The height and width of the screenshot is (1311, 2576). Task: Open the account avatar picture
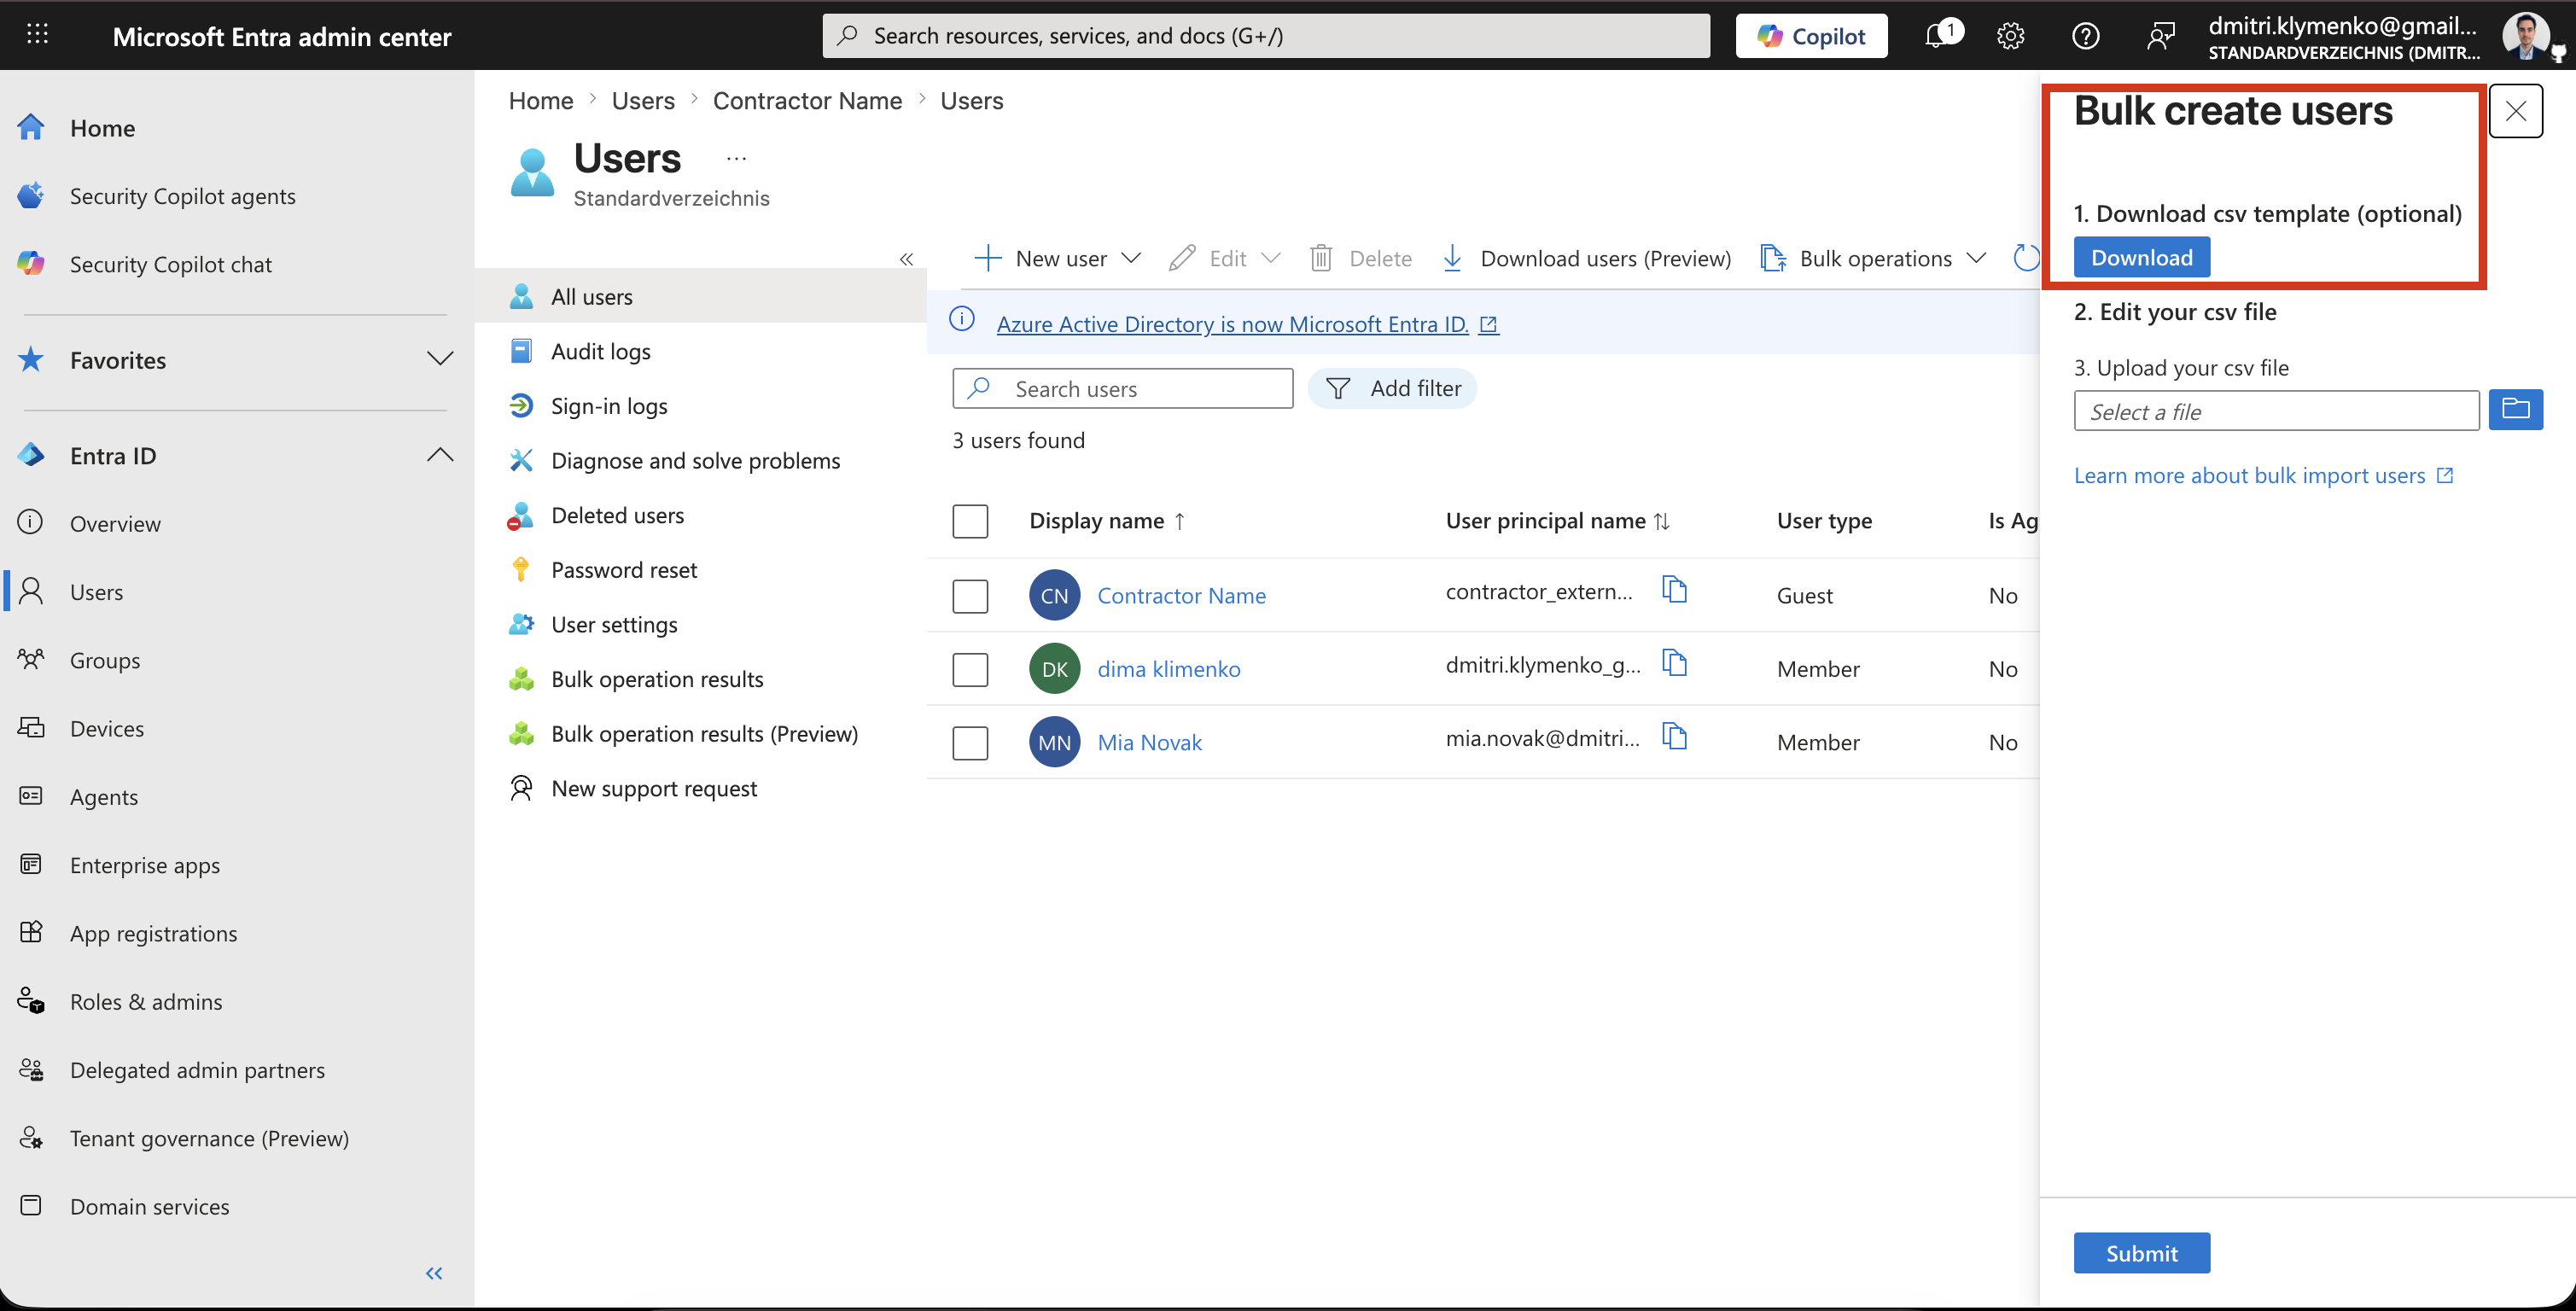[x=2526, y=36]
